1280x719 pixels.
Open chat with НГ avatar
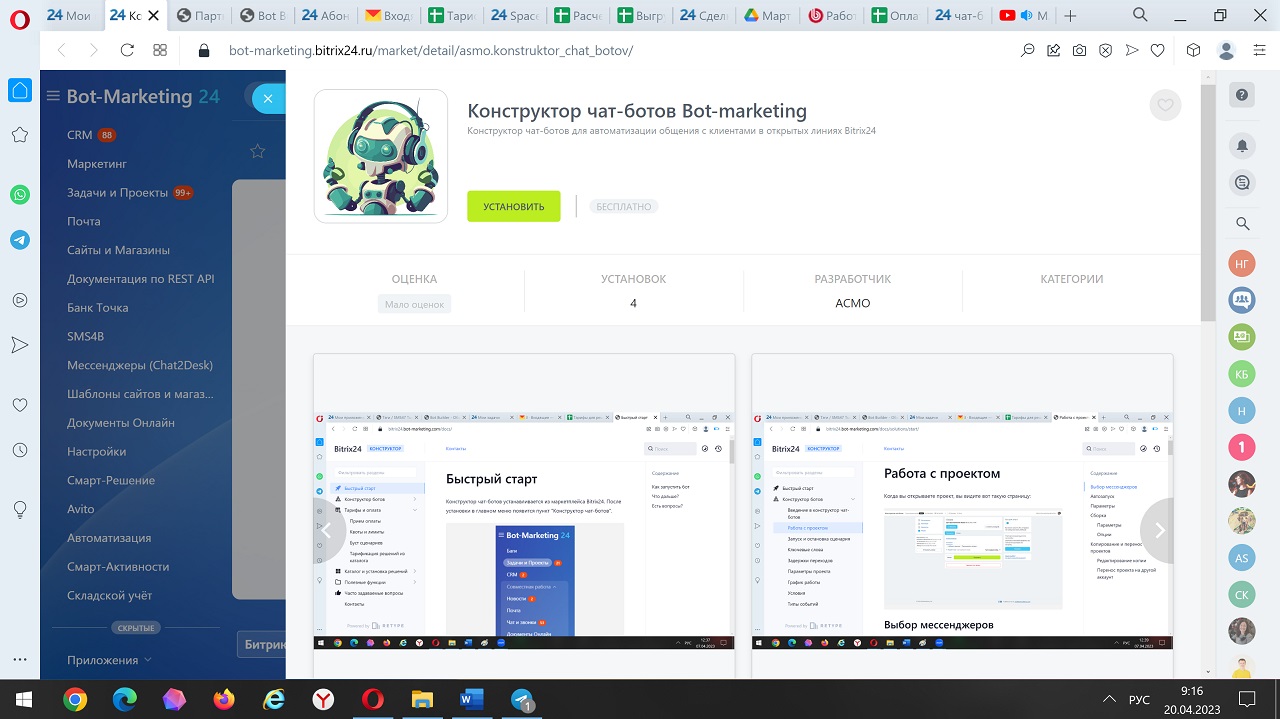click(1242, 263)
